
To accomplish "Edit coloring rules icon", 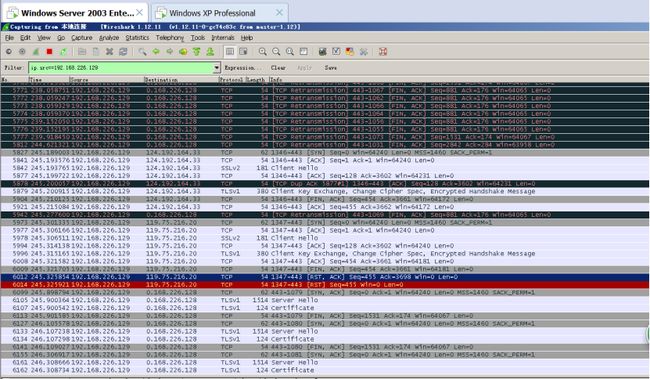I will 350,52.
